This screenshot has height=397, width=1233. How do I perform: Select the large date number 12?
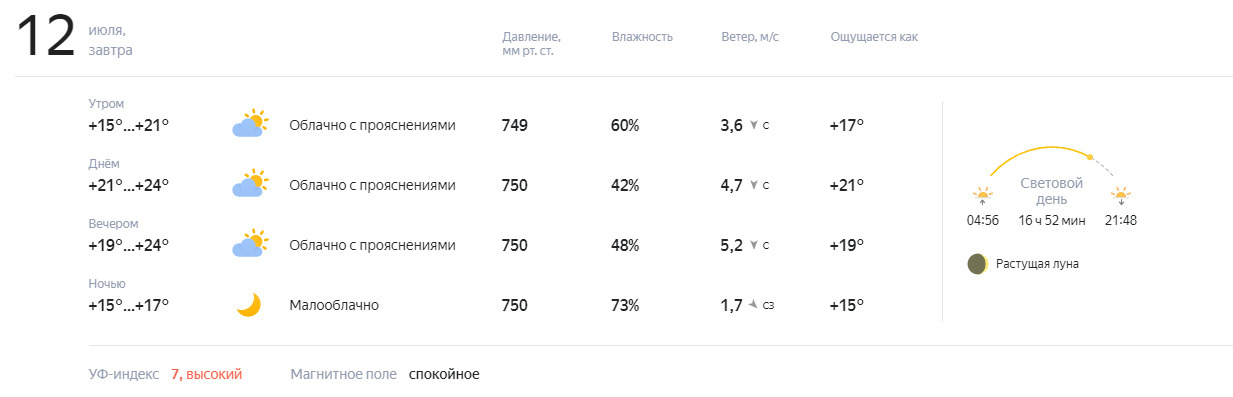pos(46,37)
